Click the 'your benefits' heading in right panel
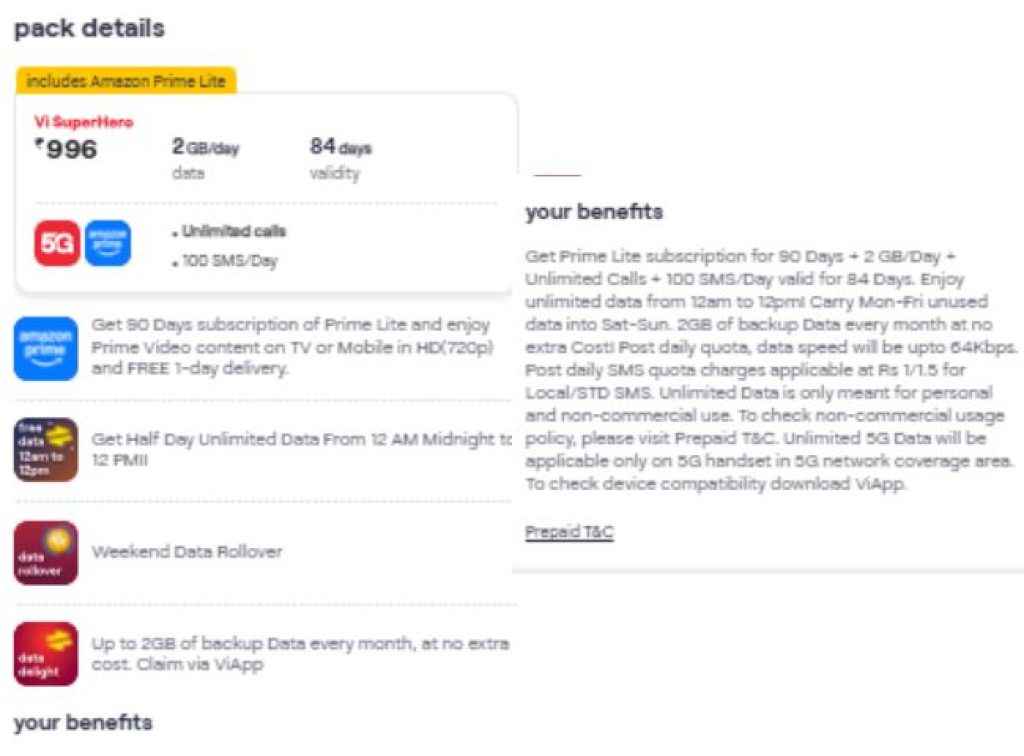 click(x=594, y=212)
